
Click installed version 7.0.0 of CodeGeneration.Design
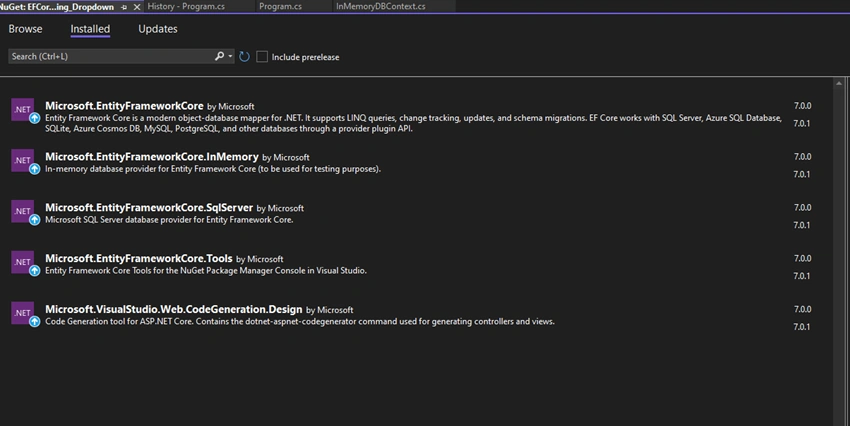pyautogui.click(x=802, y=309)
